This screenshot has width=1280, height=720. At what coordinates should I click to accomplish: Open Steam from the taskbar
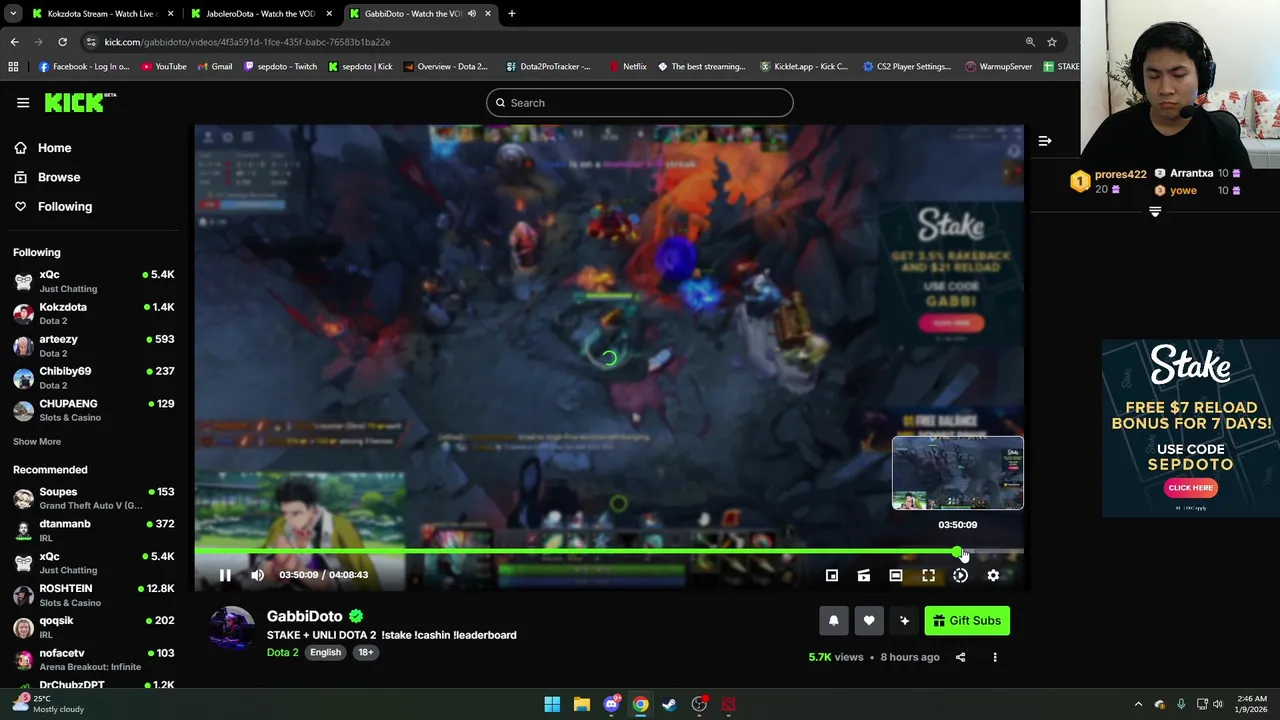(x=670, y=704)
